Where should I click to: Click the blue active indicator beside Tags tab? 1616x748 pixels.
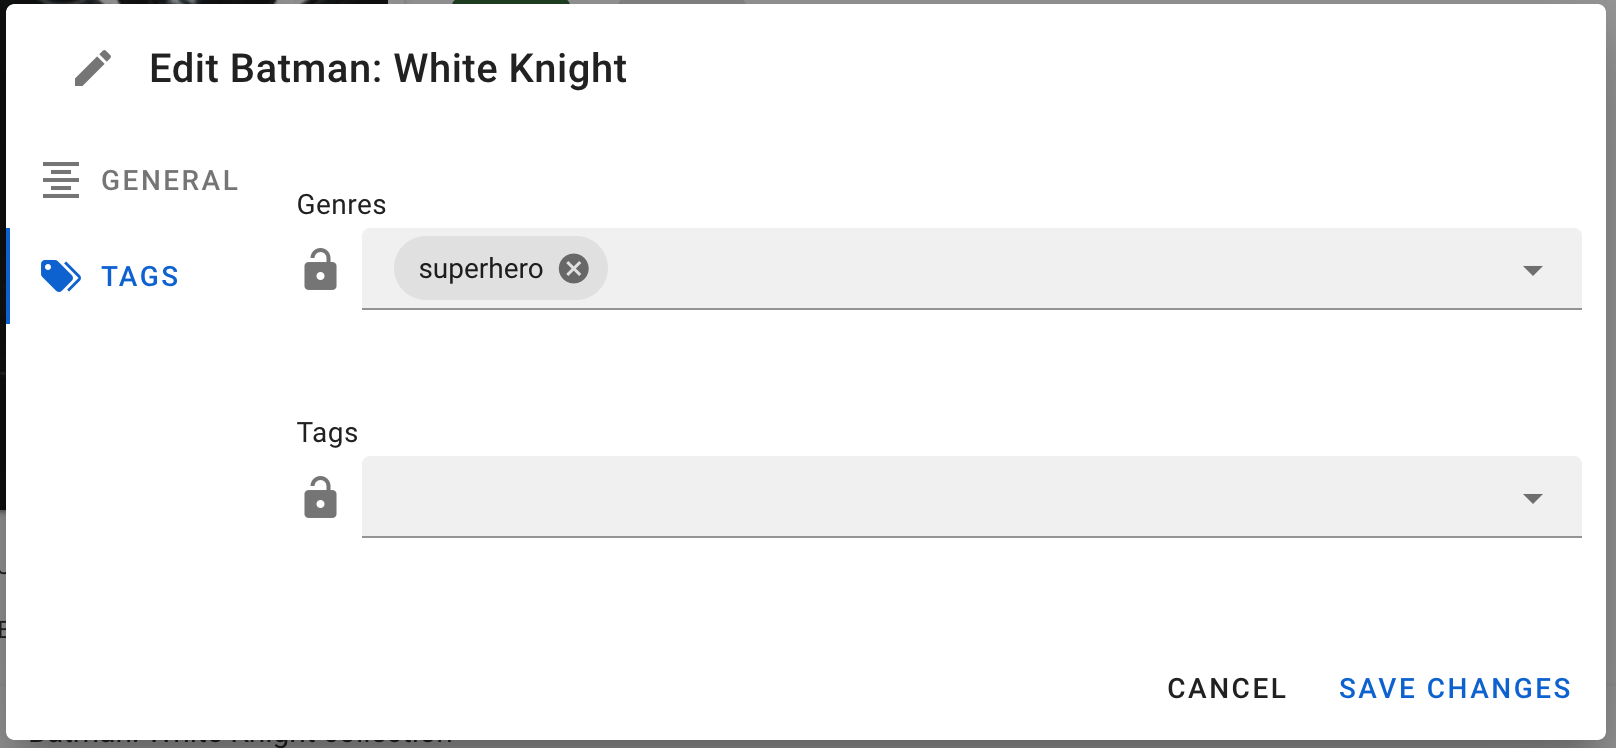pyautogui.click(x=8, y=276)
